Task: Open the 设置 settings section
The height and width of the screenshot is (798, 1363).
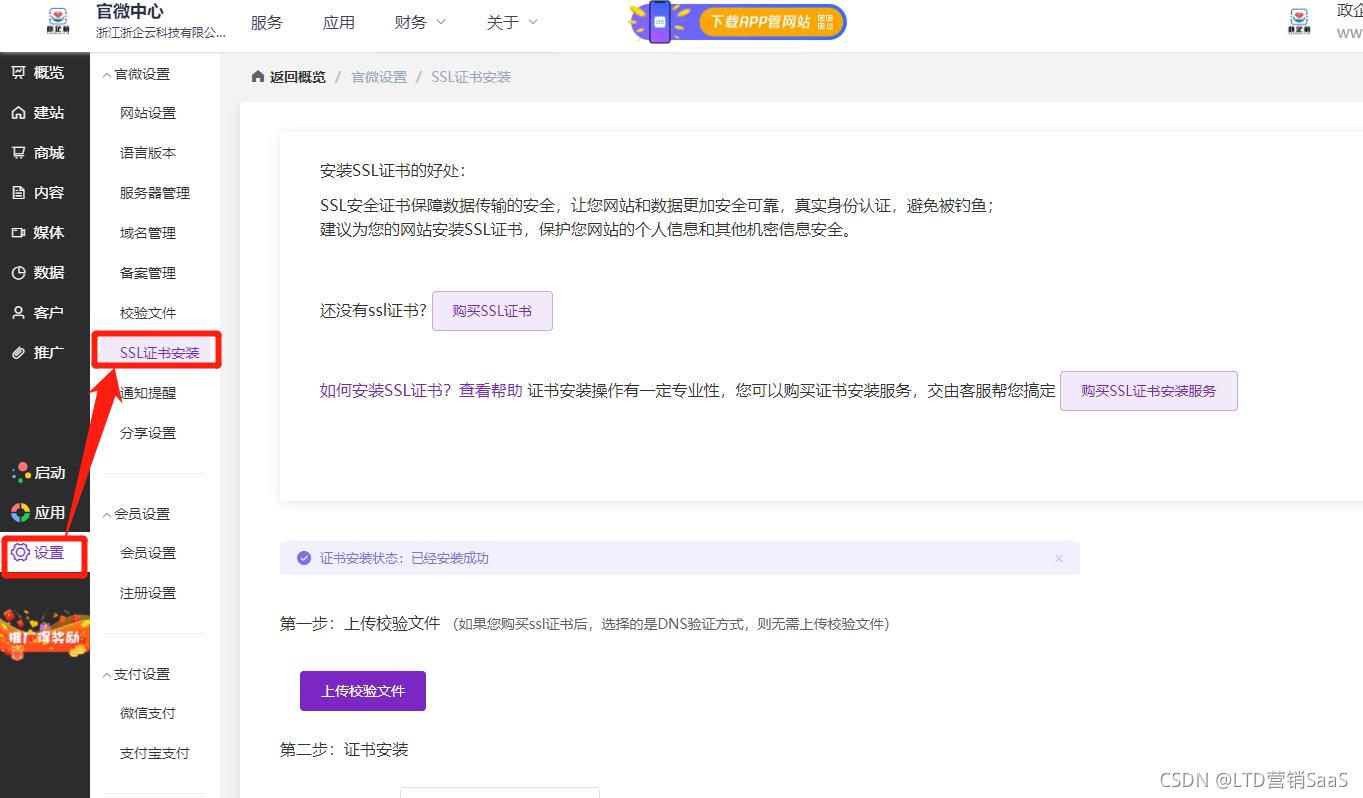Action: [x=43, y=554]
